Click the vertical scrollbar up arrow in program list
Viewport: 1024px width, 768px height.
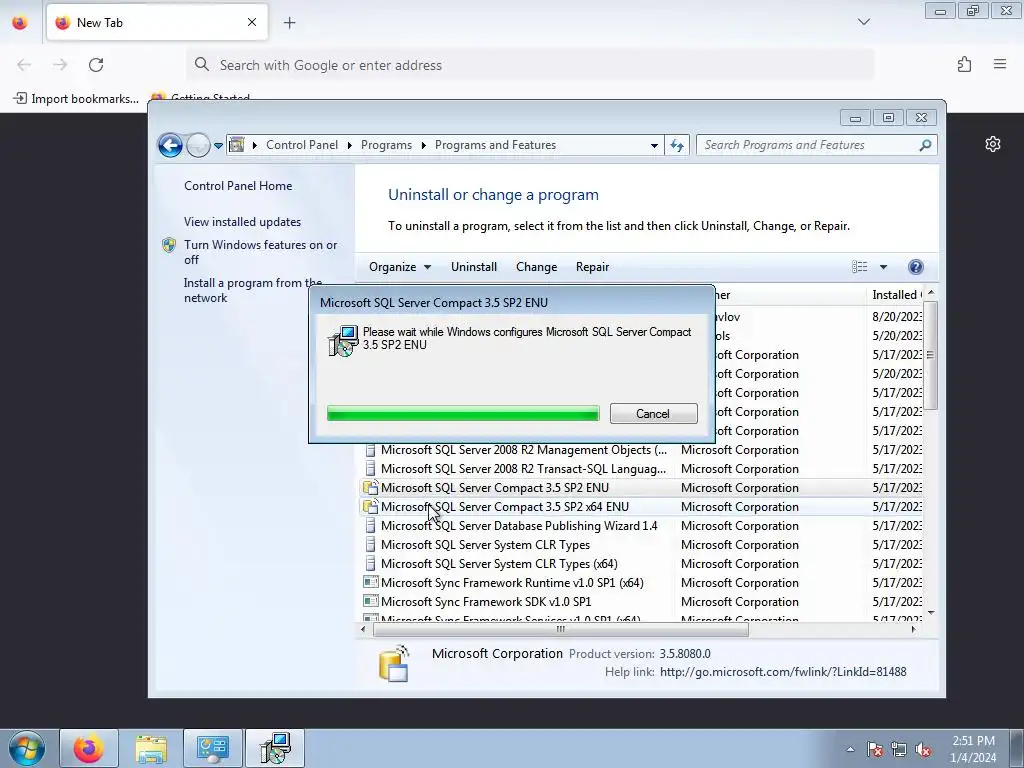[931, 293]
